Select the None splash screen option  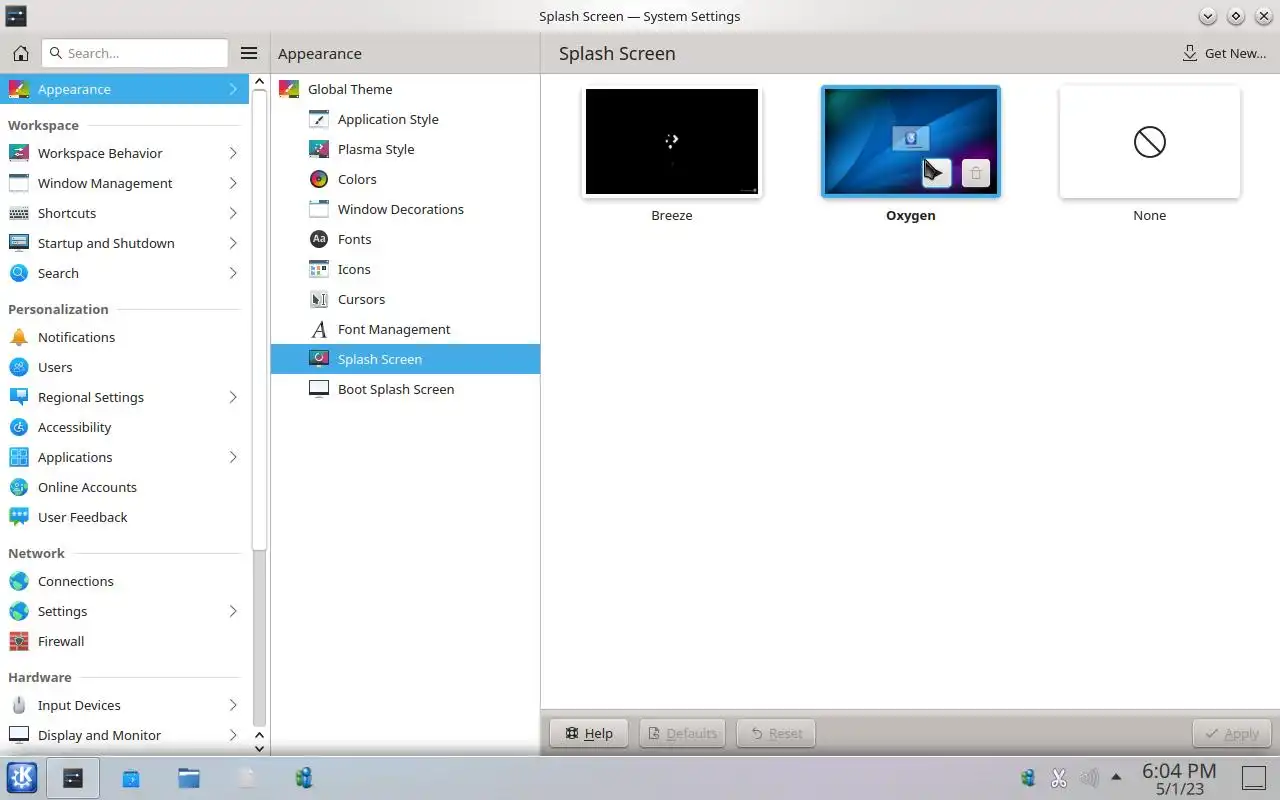(1150, 142)
